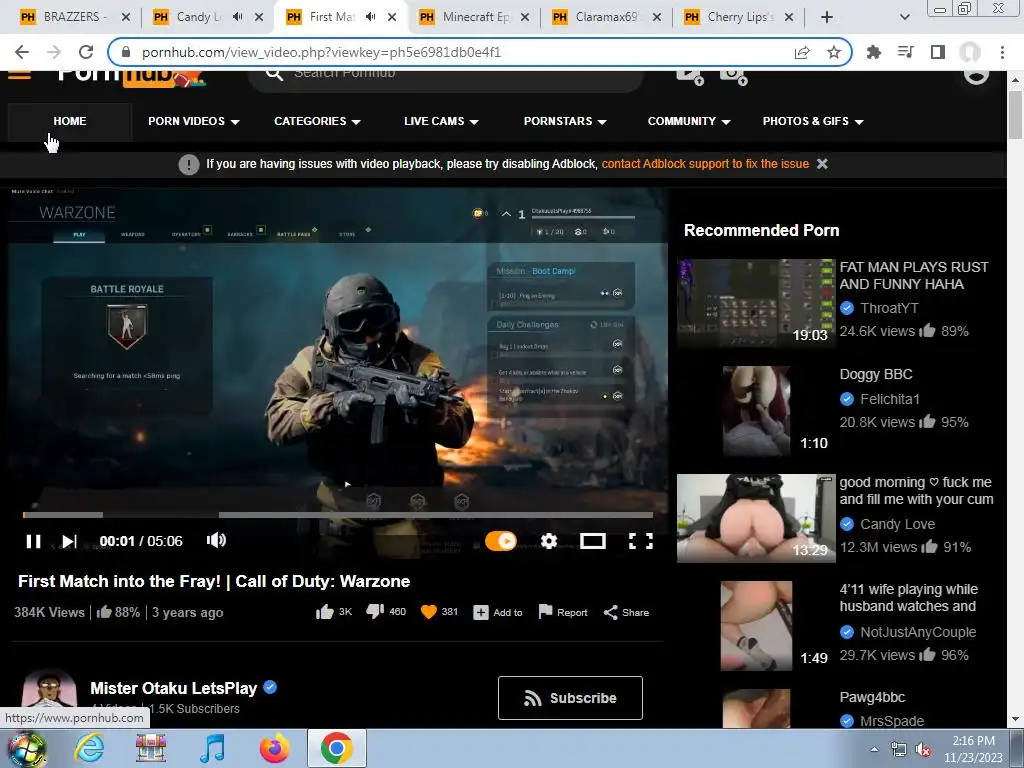The height and width of the screenshot is (768, 1024).
Task: Favorite the video with the heart icon
Action: [x=439, y=612]
